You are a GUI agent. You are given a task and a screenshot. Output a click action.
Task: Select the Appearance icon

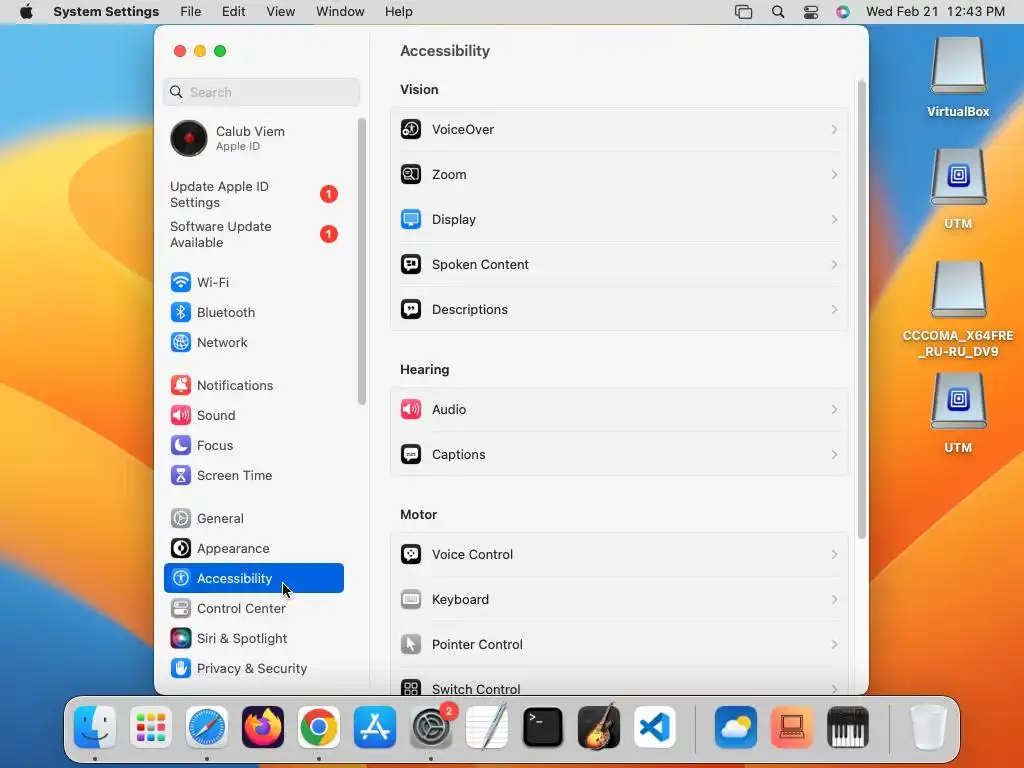[x=181, y=549]
